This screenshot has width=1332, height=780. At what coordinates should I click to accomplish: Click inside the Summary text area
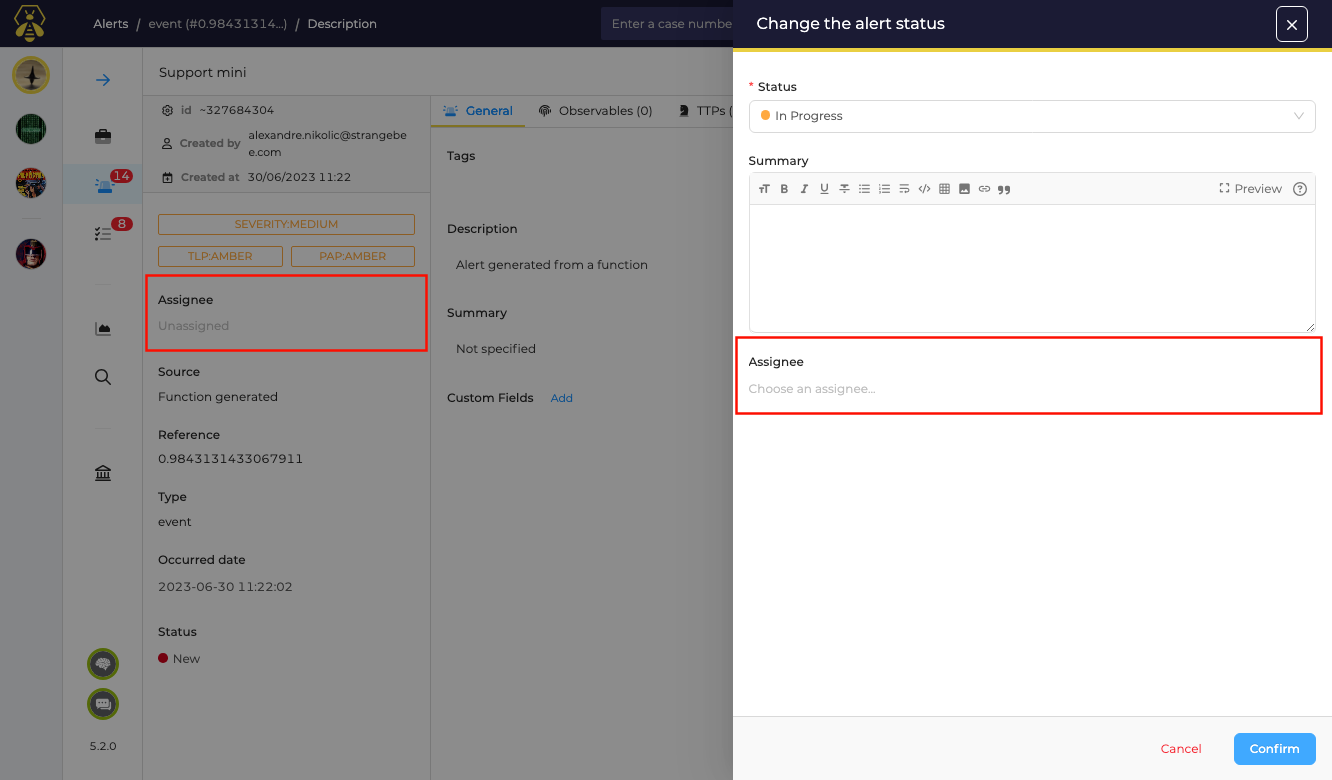pos(1031,268)
